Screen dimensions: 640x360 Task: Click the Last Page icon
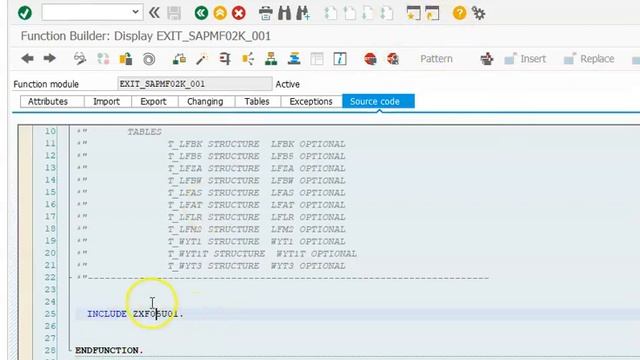(387, 13)
